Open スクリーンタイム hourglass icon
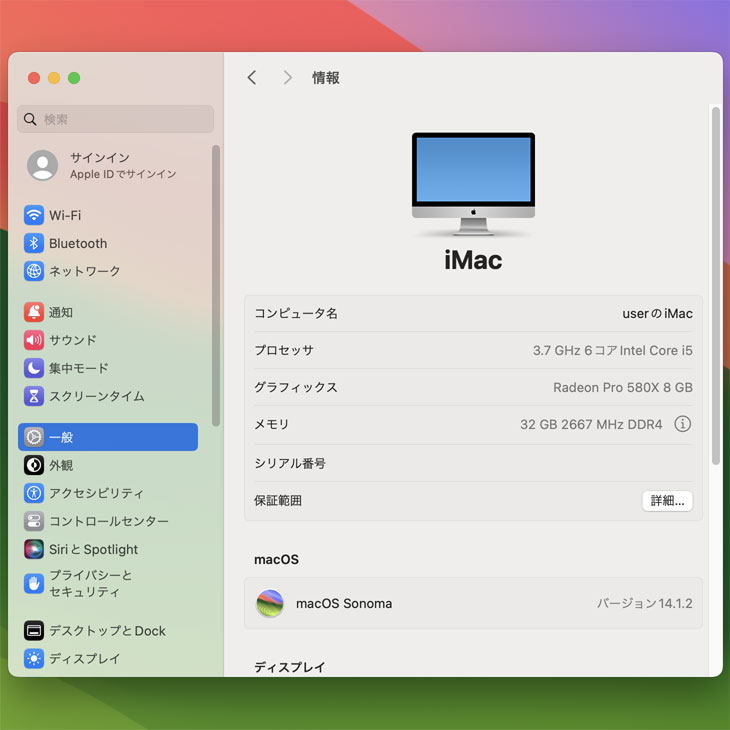The height and width of the screenshot is (730, 730). [x=34, y=396]
